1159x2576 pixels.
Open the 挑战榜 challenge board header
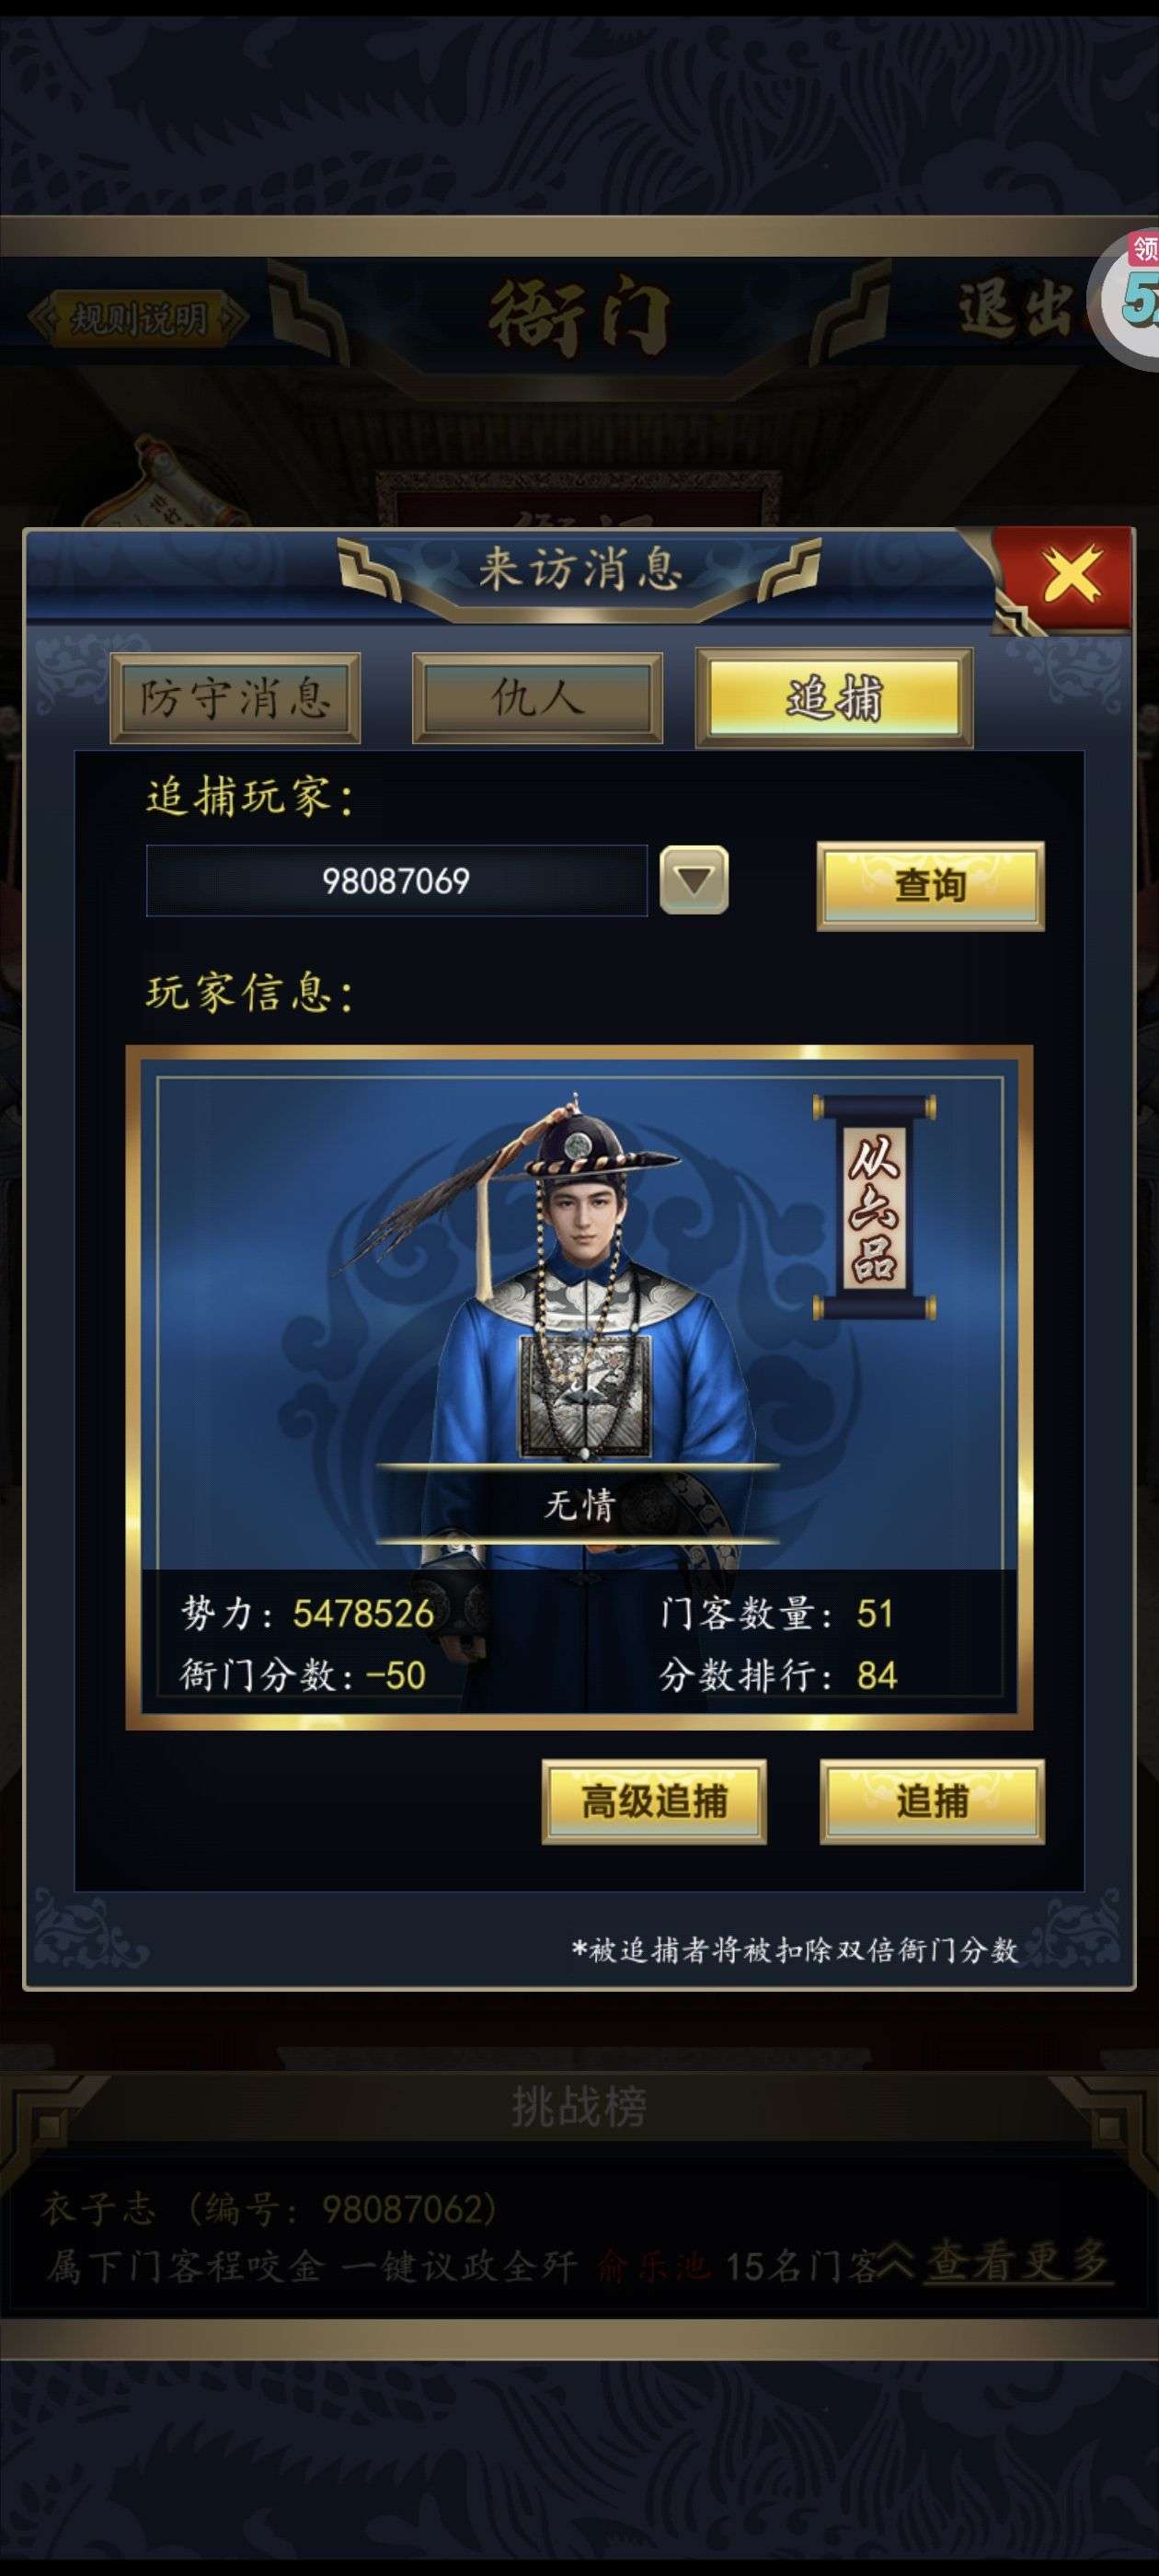point(579,2107)
